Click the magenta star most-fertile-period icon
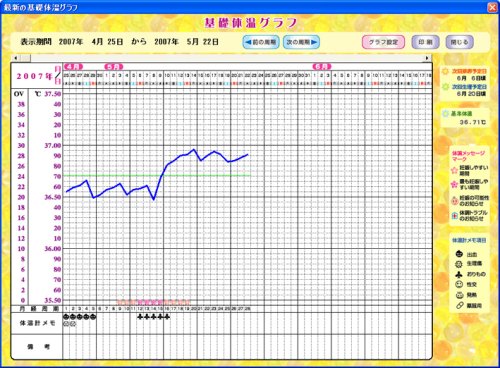The image size is (500, 368). point(454,184)
